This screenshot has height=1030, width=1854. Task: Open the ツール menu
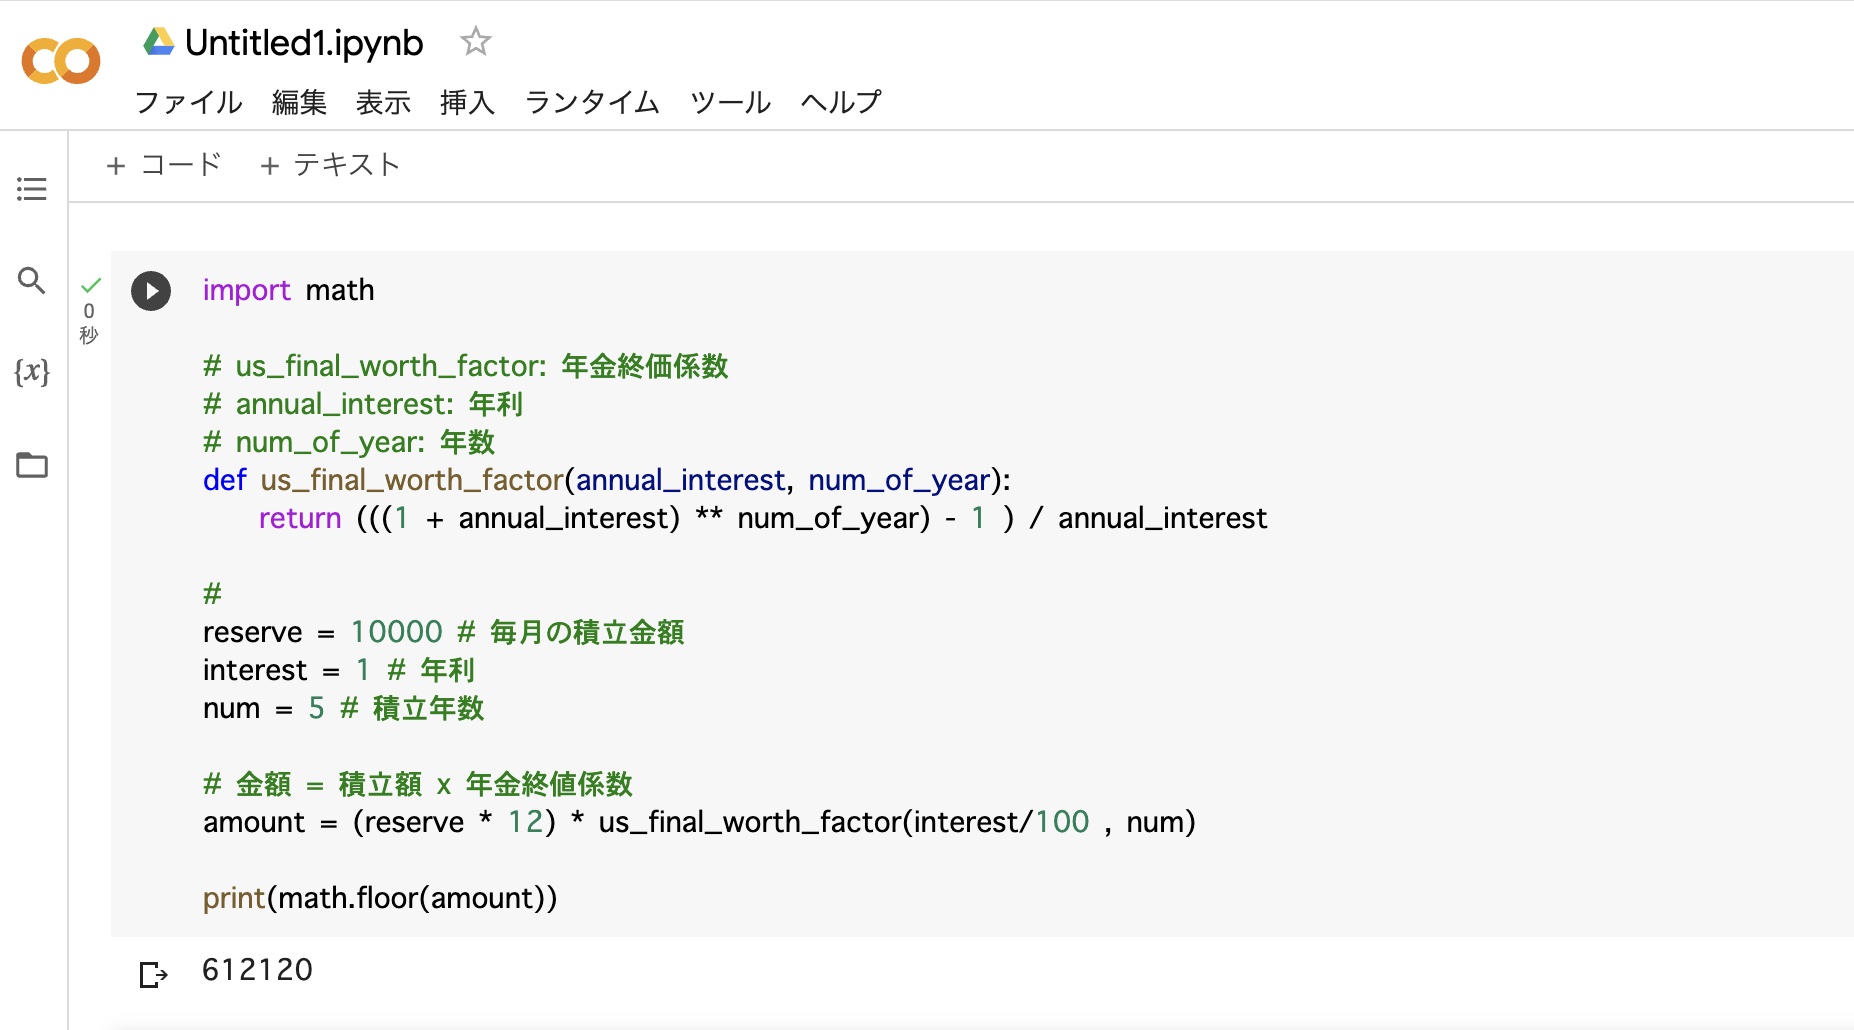(729, 102)
